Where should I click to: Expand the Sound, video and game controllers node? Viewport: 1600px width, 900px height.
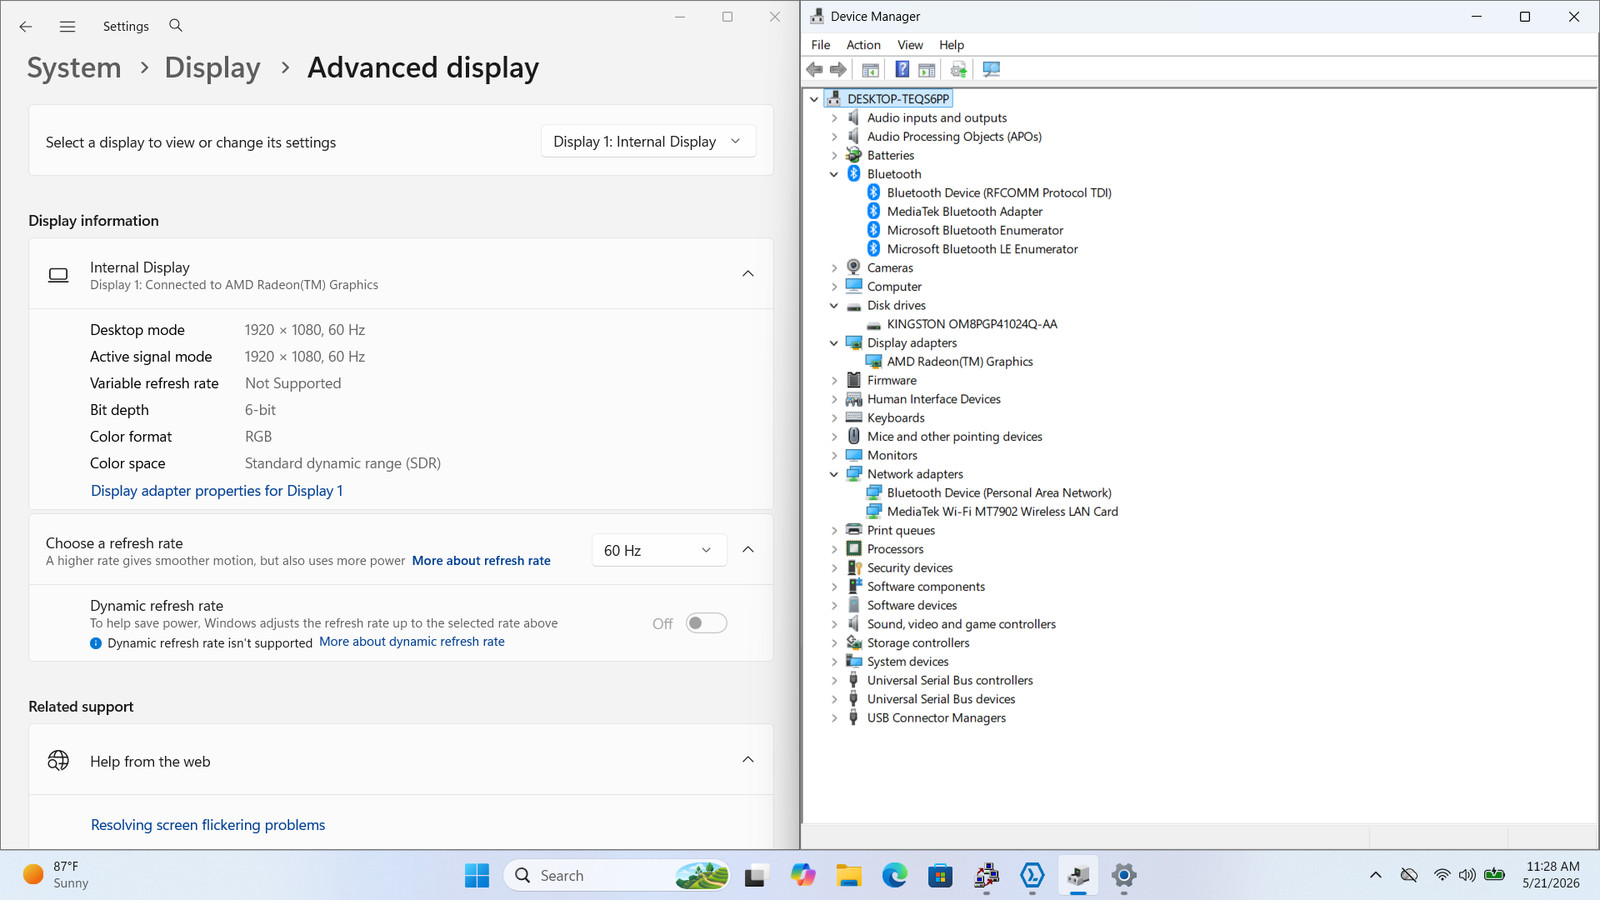pyautogui.click(x=834, y=624)
